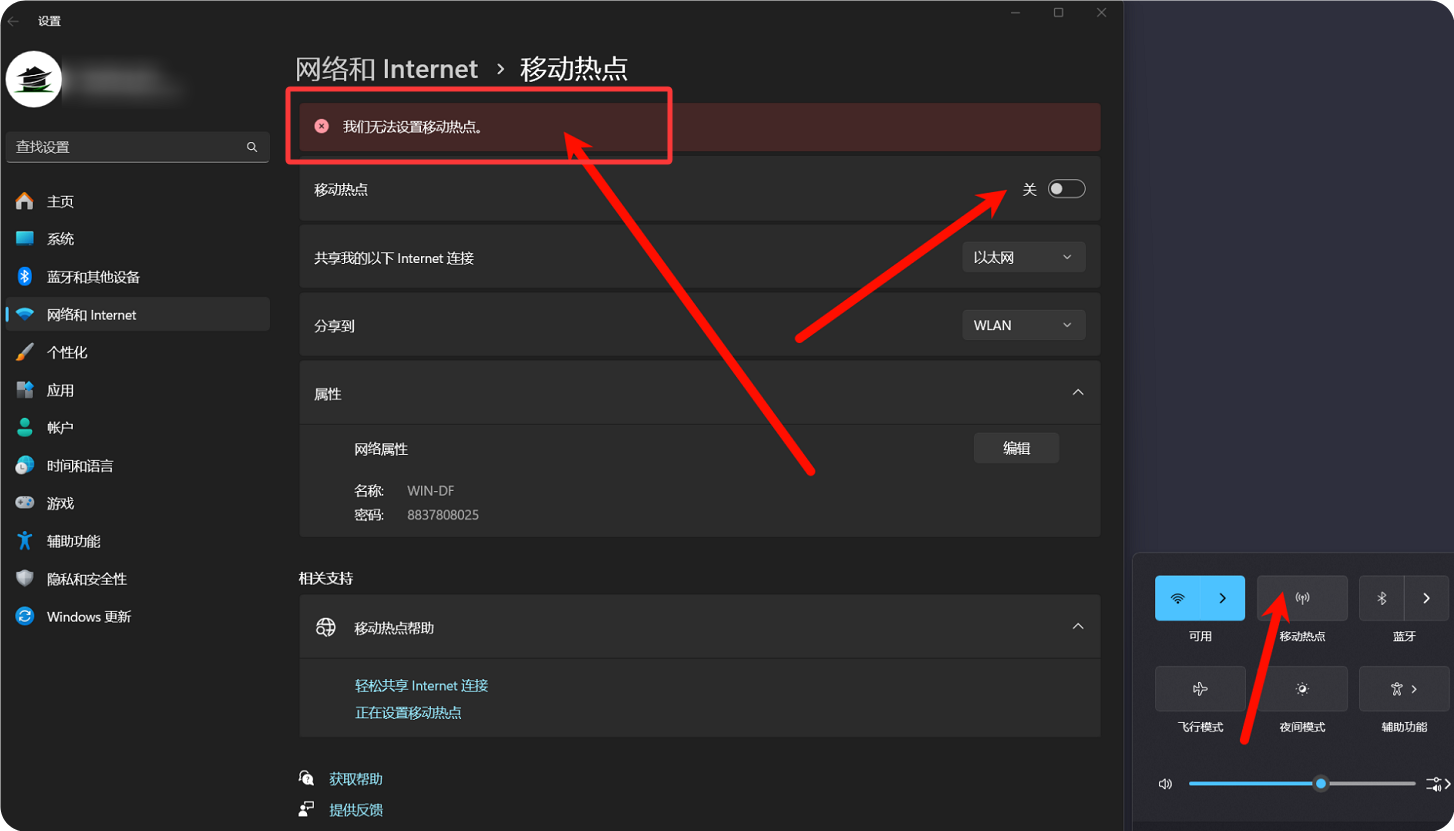Collapse the 移动热点帮助 section chevron
The height and width of the screenshot is (831, 1454).
pos(1078,626)
